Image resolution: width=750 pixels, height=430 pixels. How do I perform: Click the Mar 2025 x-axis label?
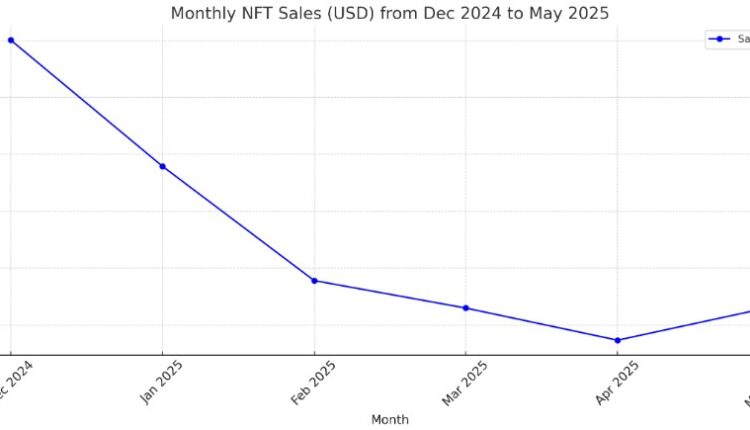(465, 382)
